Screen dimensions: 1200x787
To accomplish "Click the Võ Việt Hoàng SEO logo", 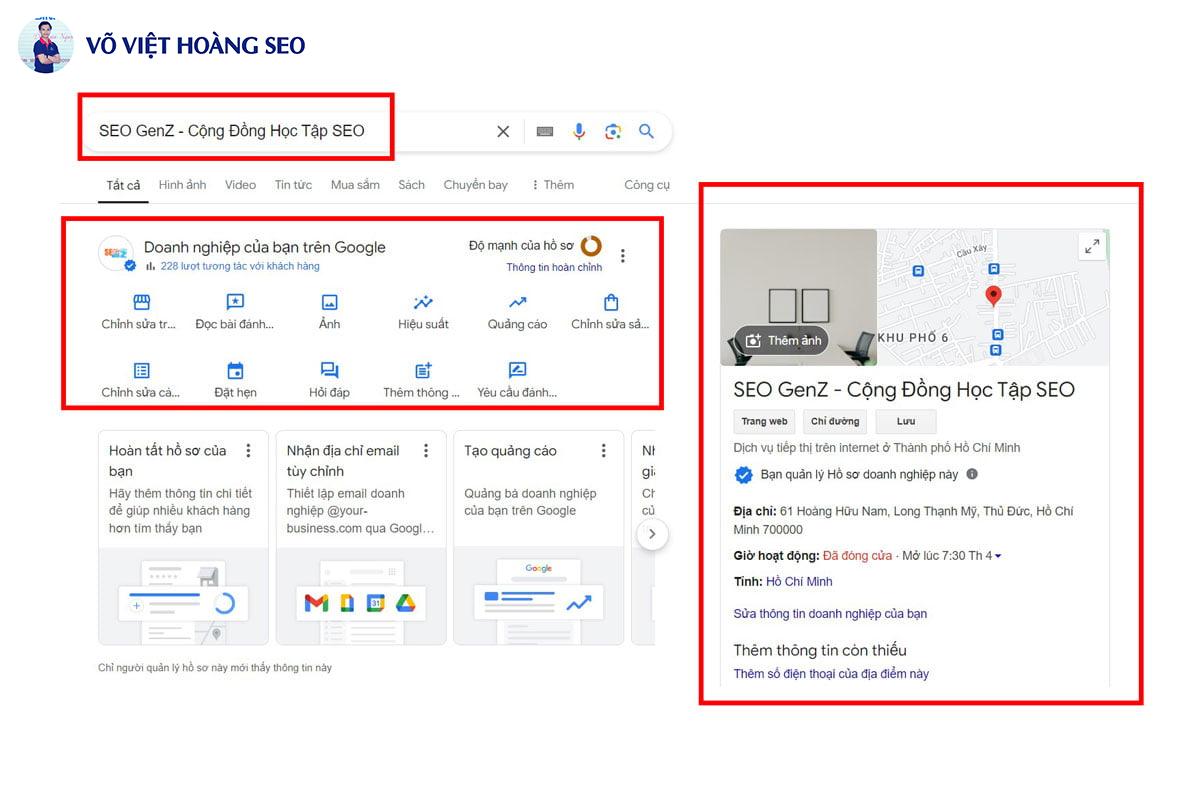I will pos(162,45).
